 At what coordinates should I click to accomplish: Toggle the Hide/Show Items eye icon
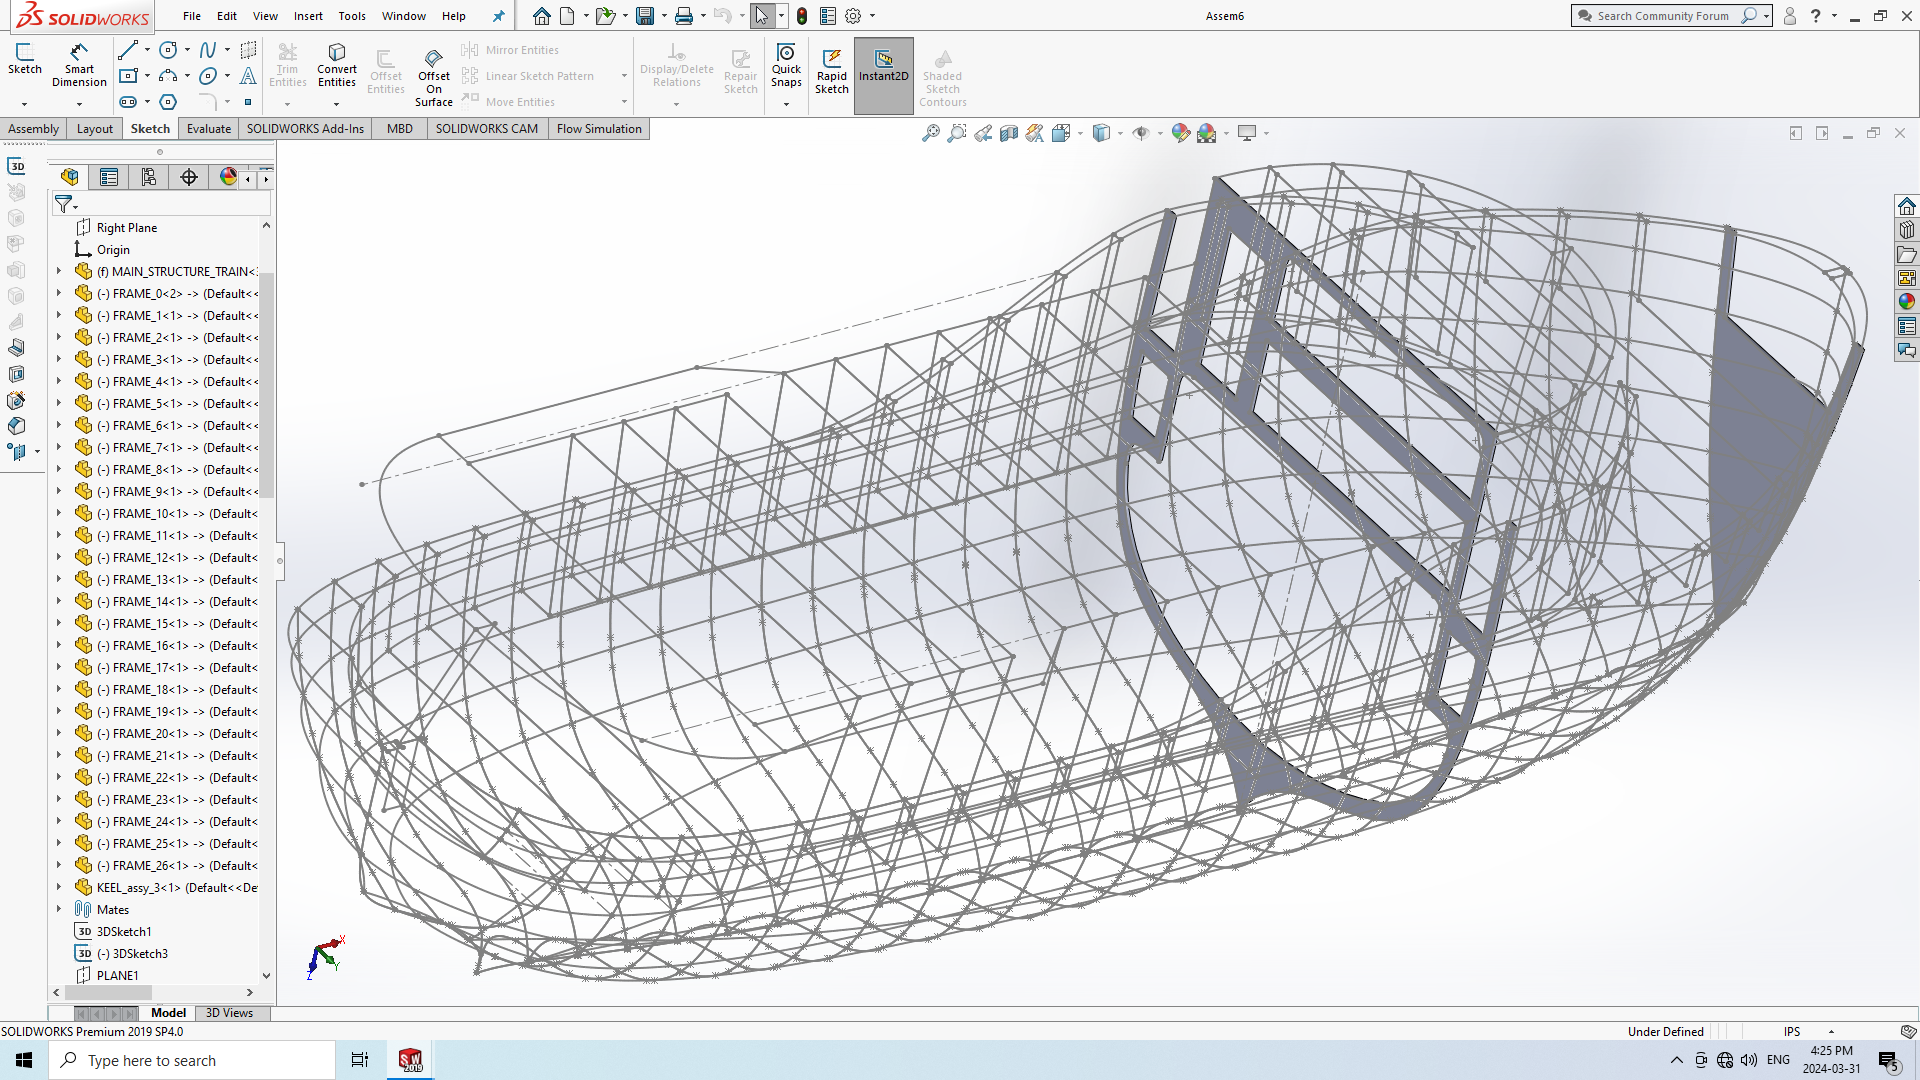pyautogui.click(x=1141, y=133)
